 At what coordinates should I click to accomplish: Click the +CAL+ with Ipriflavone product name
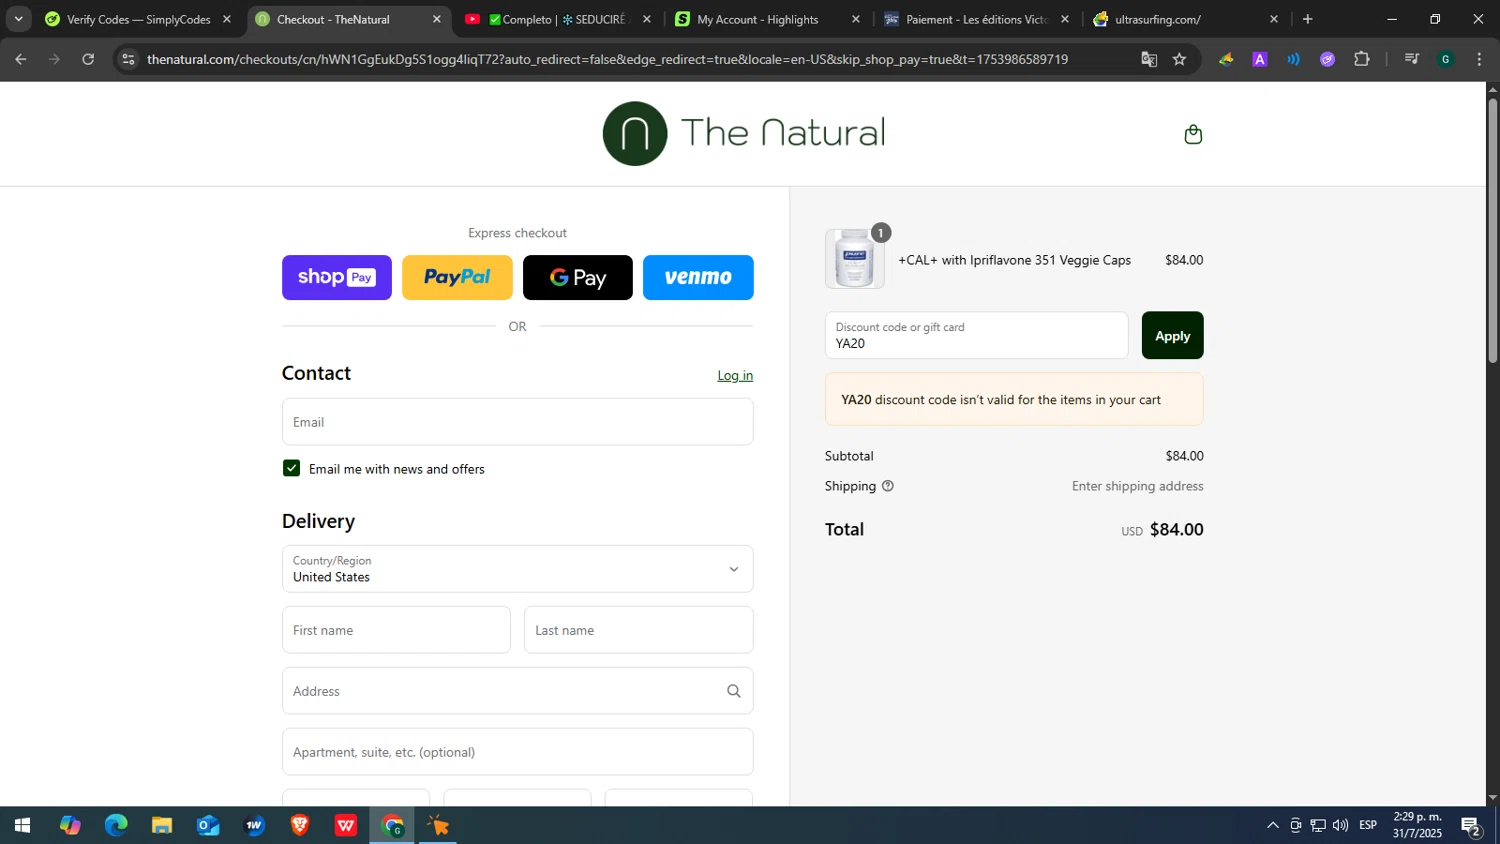(x=1015, y=260)
